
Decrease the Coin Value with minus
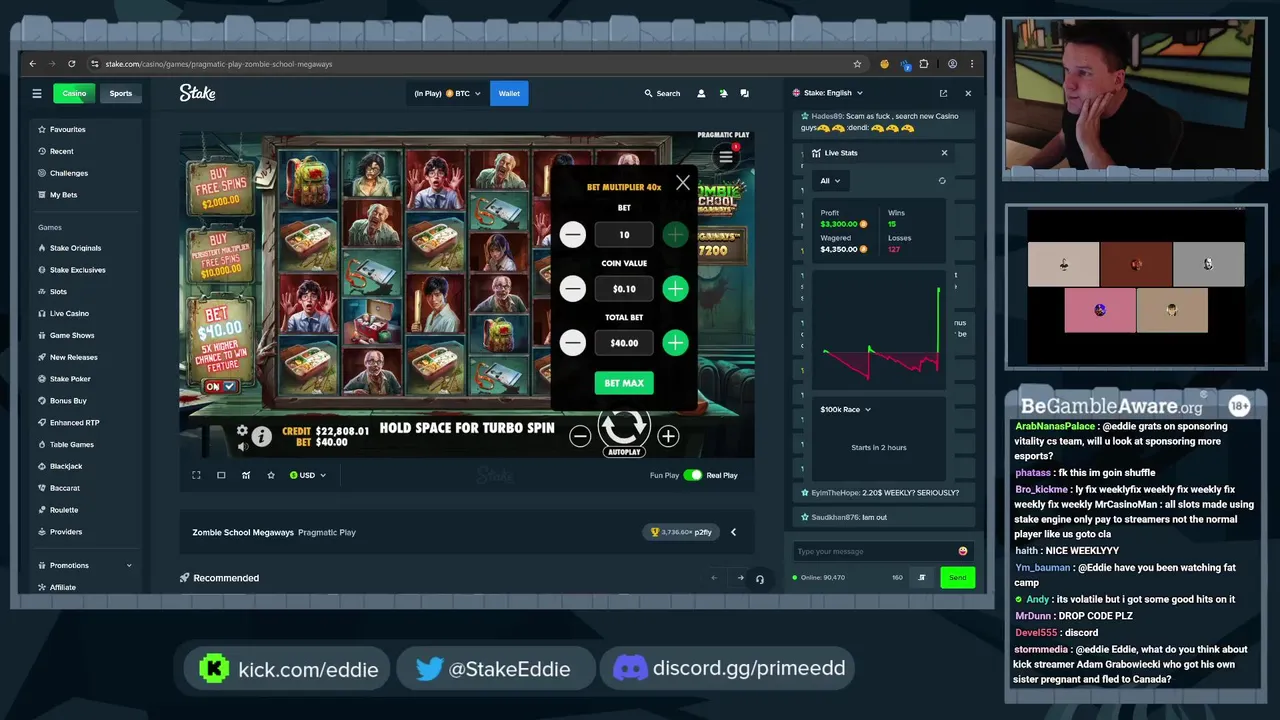[x=572, y=289]
